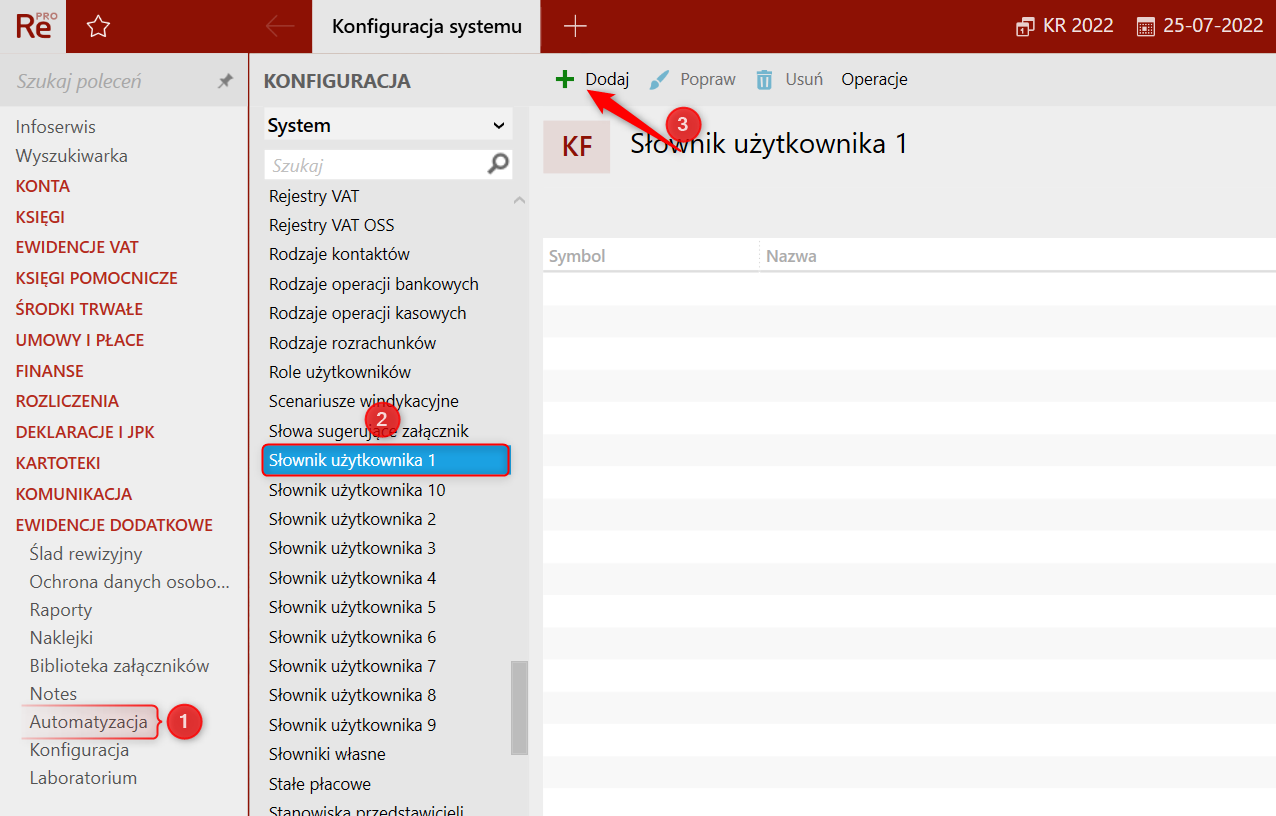Click the KONFIGURACJA panel heading
This screenshot has height=816, width=1276.
(337, 81)
